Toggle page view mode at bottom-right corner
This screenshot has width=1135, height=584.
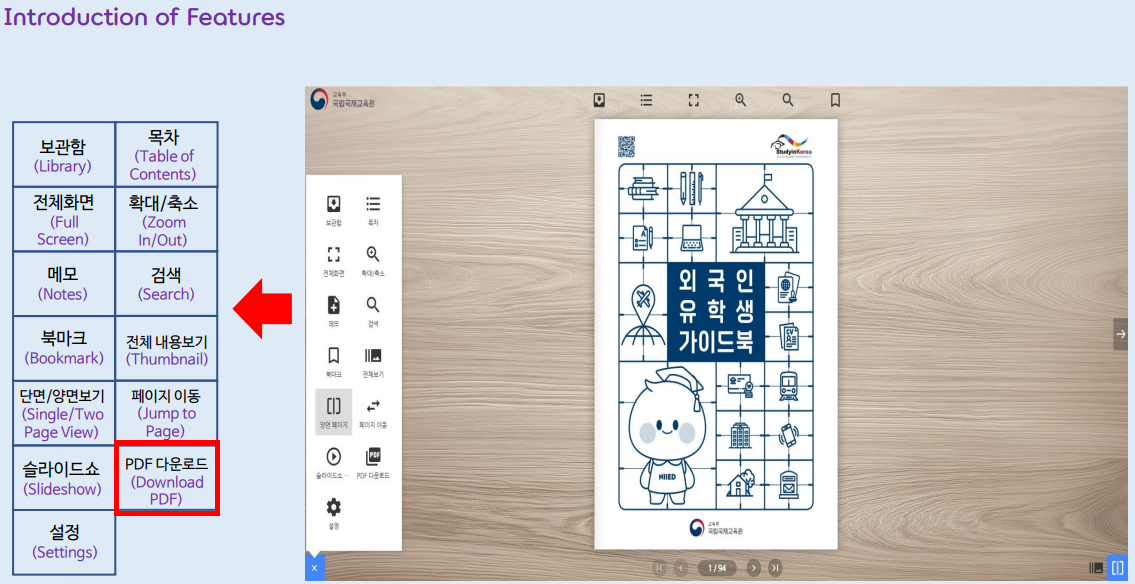click(x=1119, y=568)
